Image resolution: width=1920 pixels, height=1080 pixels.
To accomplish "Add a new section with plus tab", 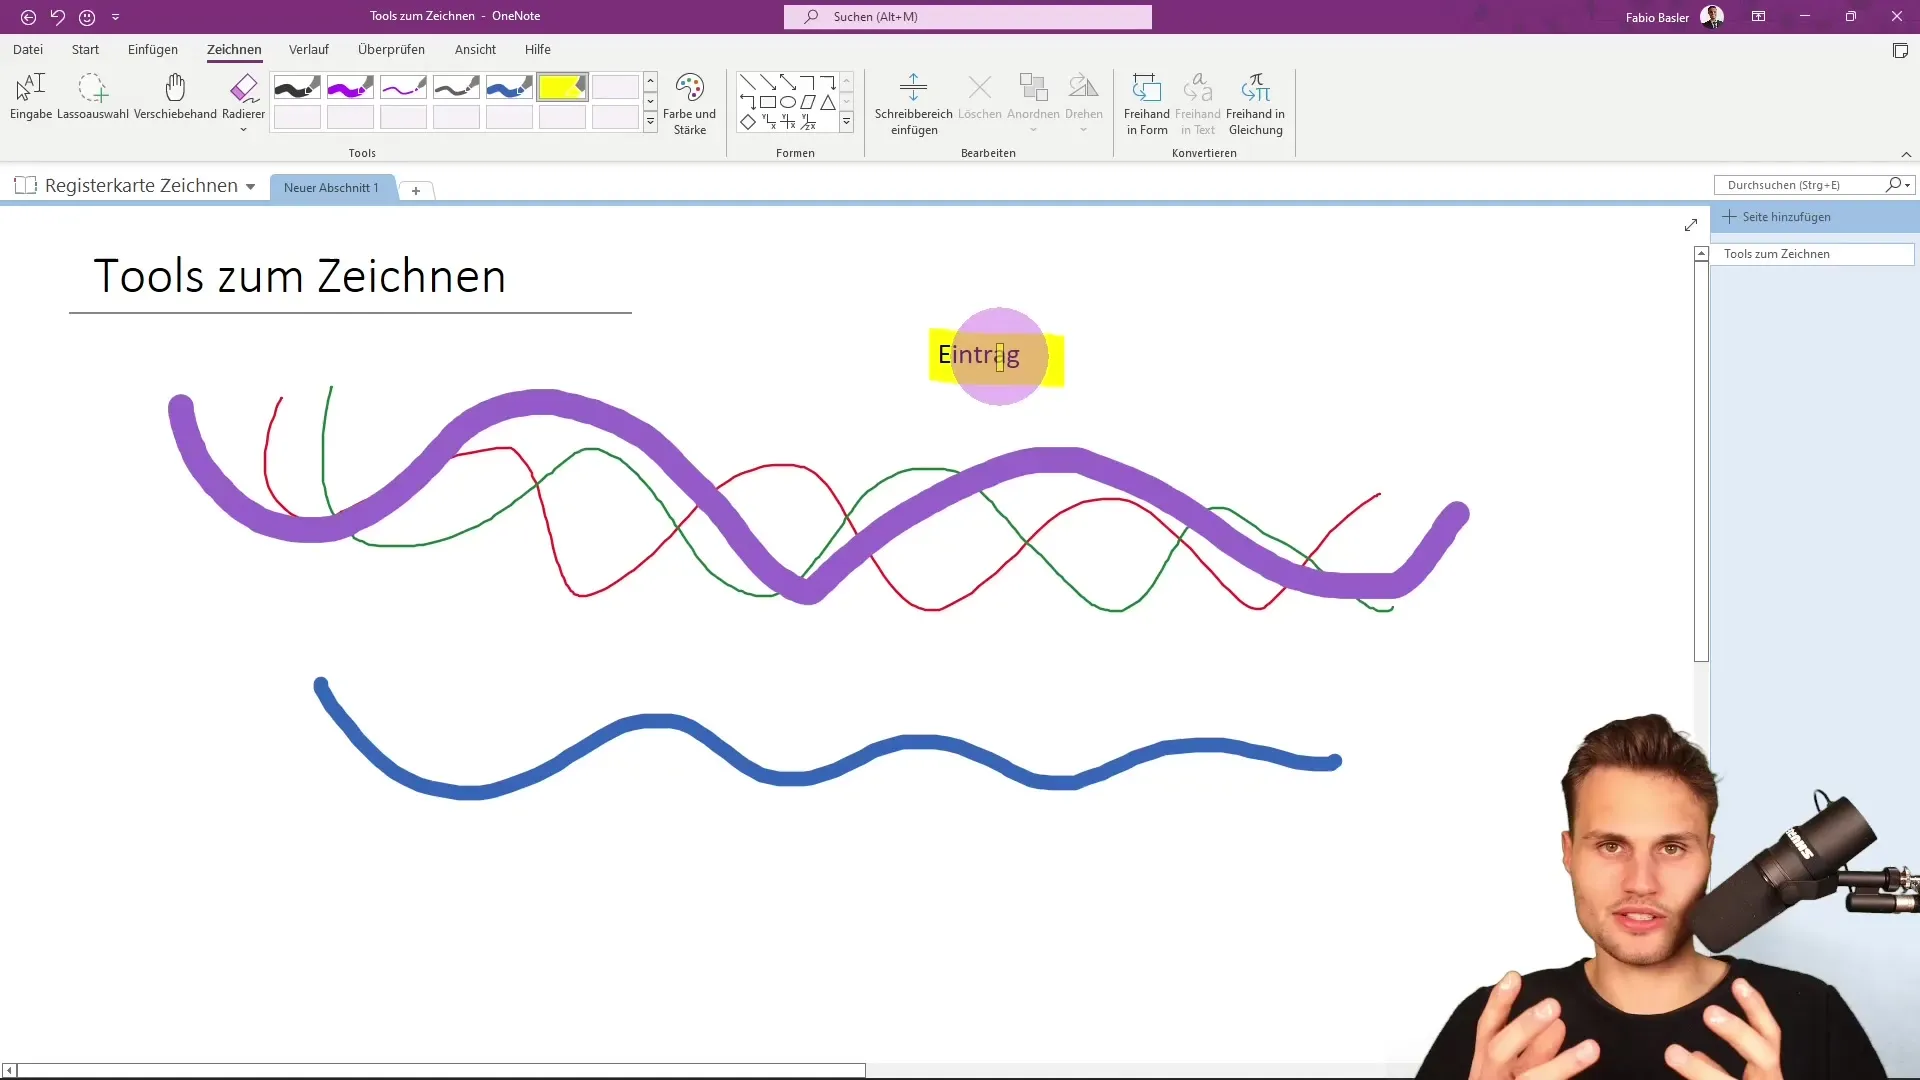I will coord(416,190).
